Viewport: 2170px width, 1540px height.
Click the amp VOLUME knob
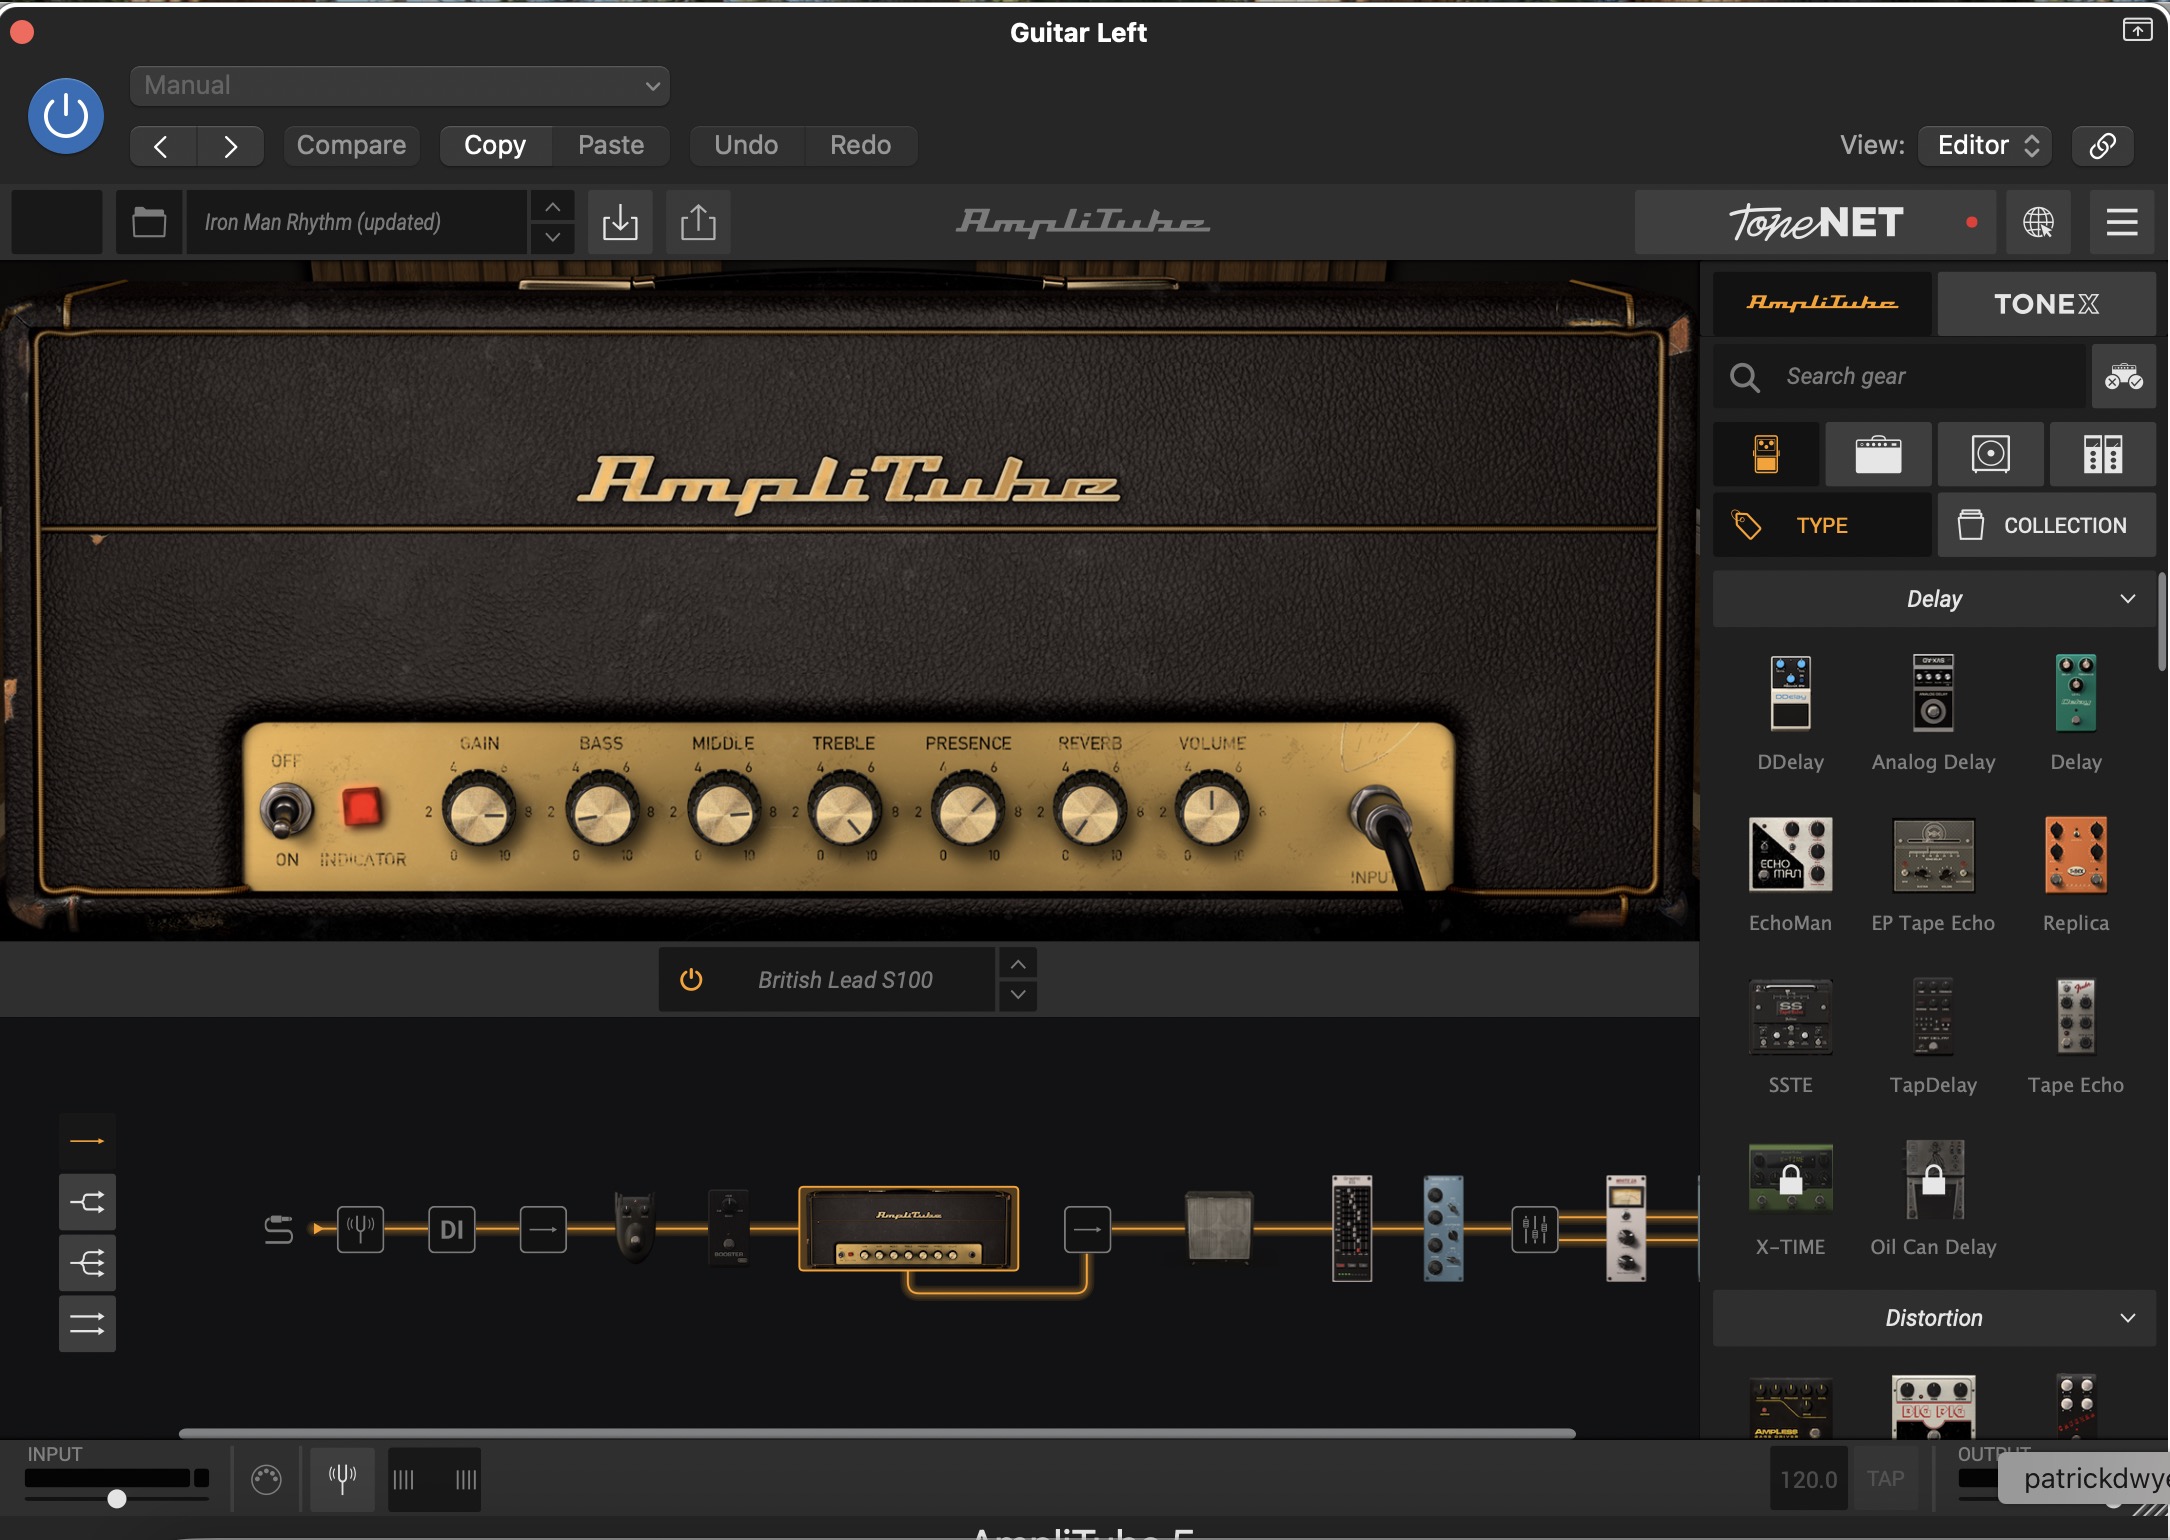1212,811
